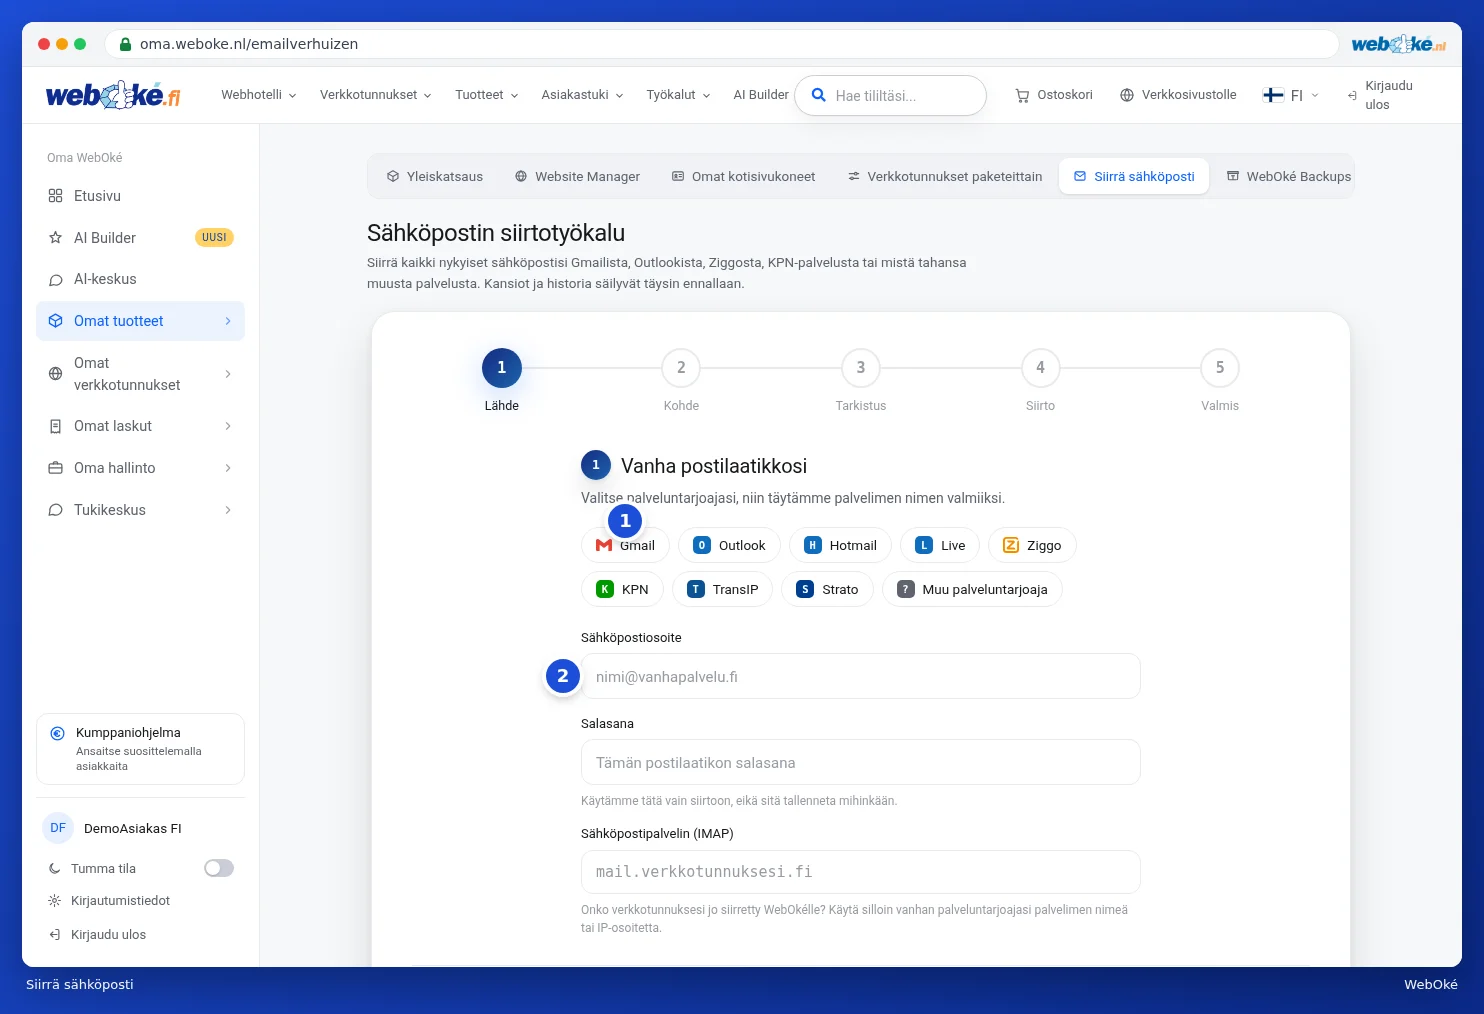
Task: Click the logout icon beside the sidebar's Kirjaudu ulos
Action: click(x=55, y=935)
